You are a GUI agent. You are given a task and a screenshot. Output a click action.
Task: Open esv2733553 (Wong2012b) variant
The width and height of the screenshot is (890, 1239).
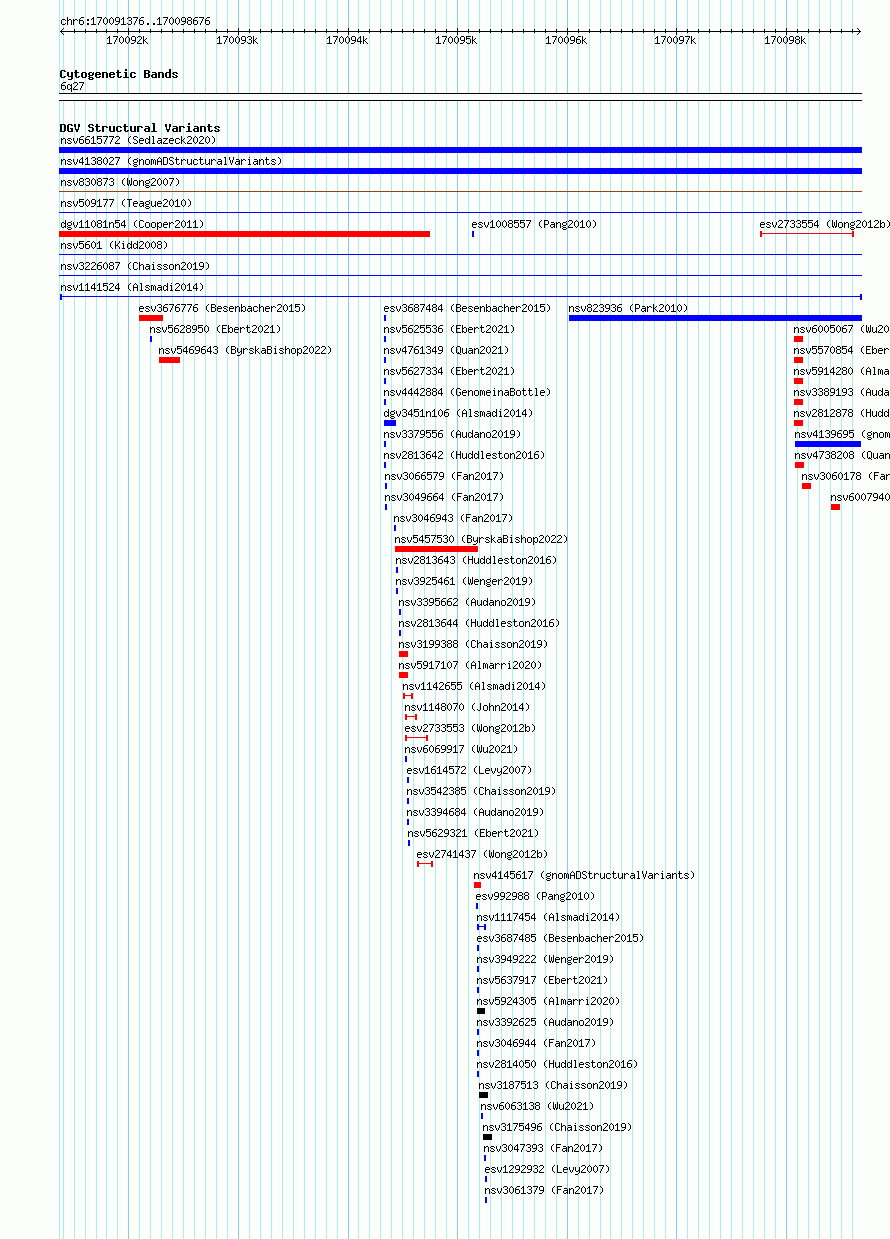pyautogui.click(x=470, y=728)
